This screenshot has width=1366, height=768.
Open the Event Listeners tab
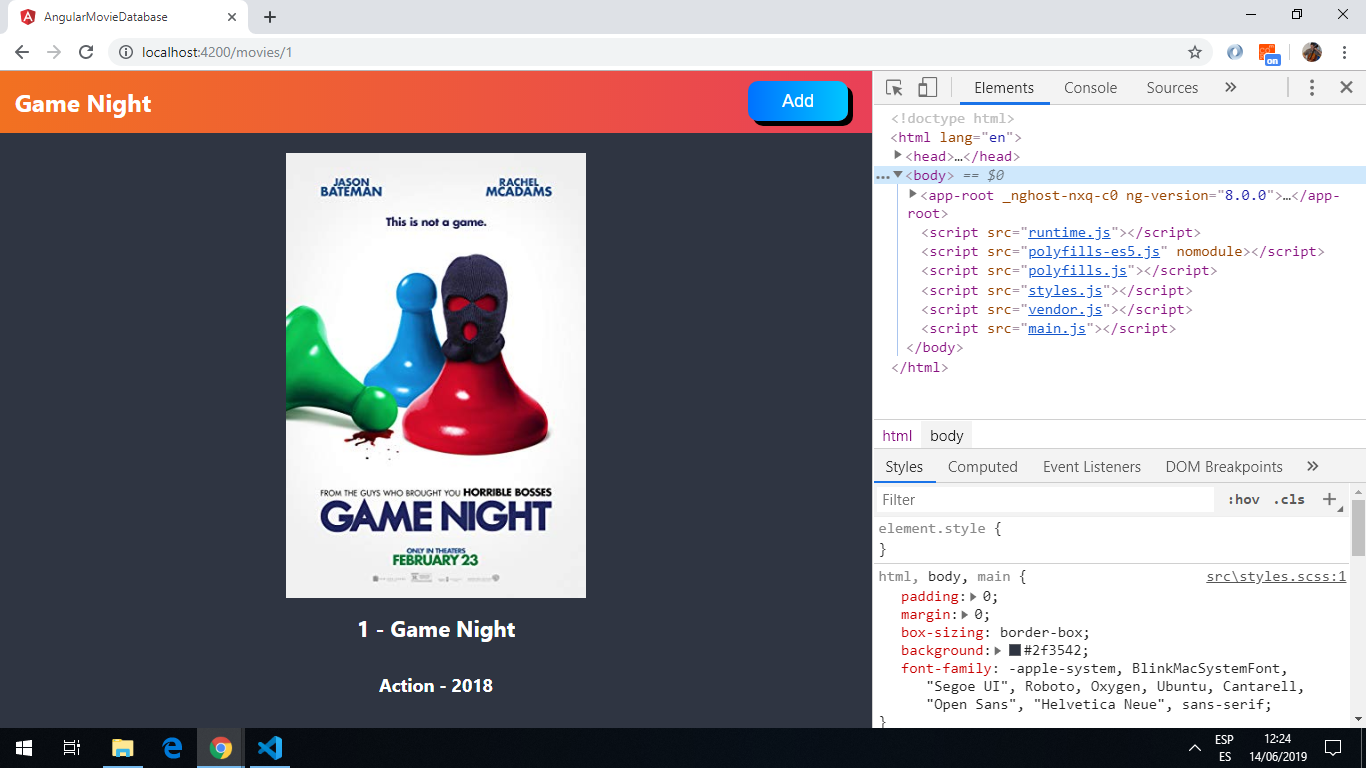[1091, 467]
